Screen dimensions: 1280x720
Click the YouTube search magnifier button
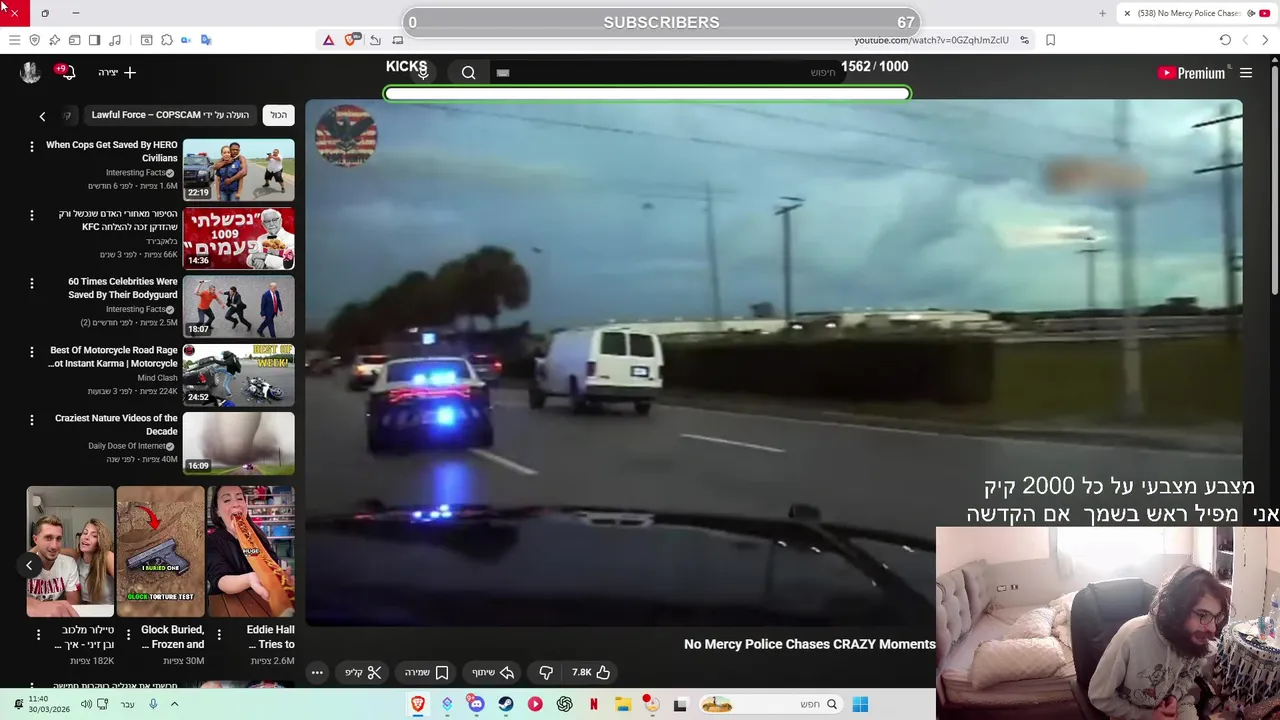coord(468,72)
